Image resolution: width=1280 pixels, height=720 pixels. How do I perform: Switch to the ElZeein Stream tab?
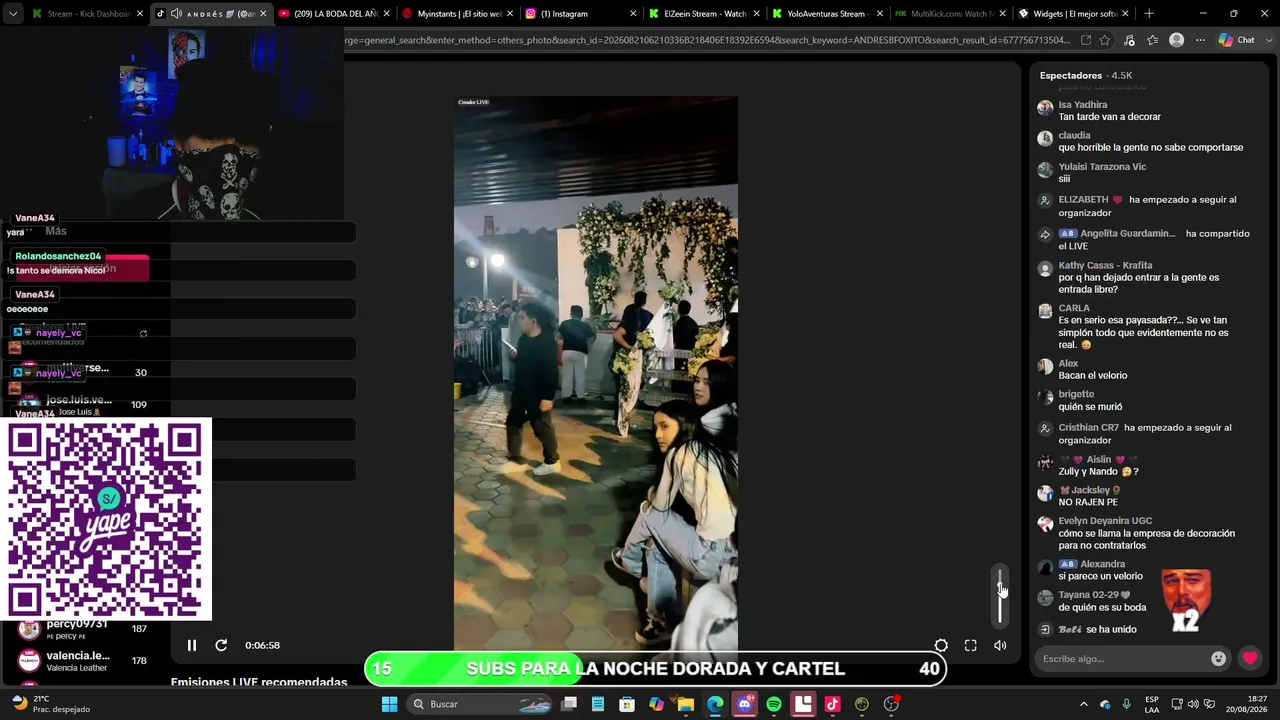(x=704, y=14)
